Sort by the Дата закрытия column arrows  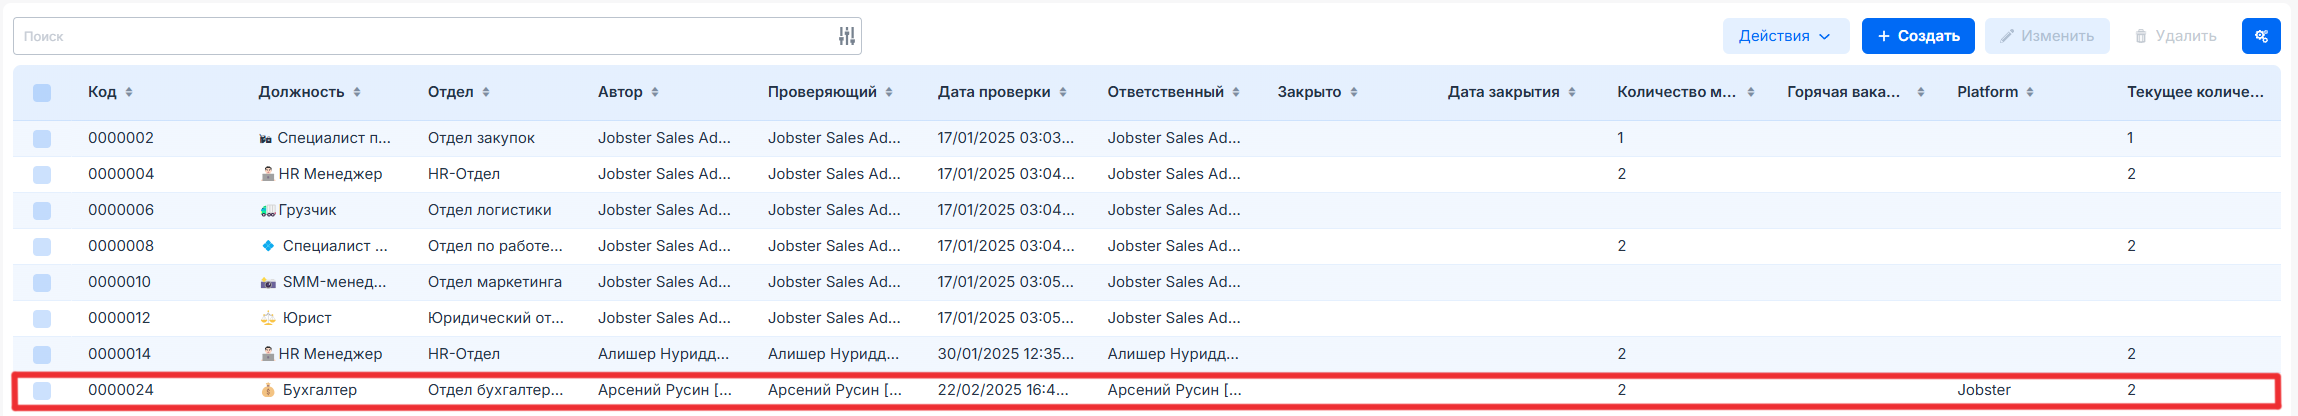pyautogui.click(x=1572, y=92)
